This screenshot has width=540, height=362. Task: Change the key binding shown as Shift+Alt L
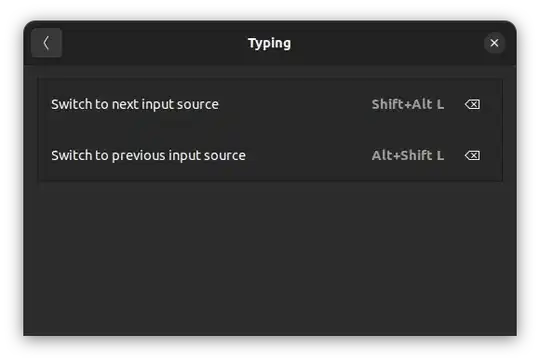pos(408,104)
